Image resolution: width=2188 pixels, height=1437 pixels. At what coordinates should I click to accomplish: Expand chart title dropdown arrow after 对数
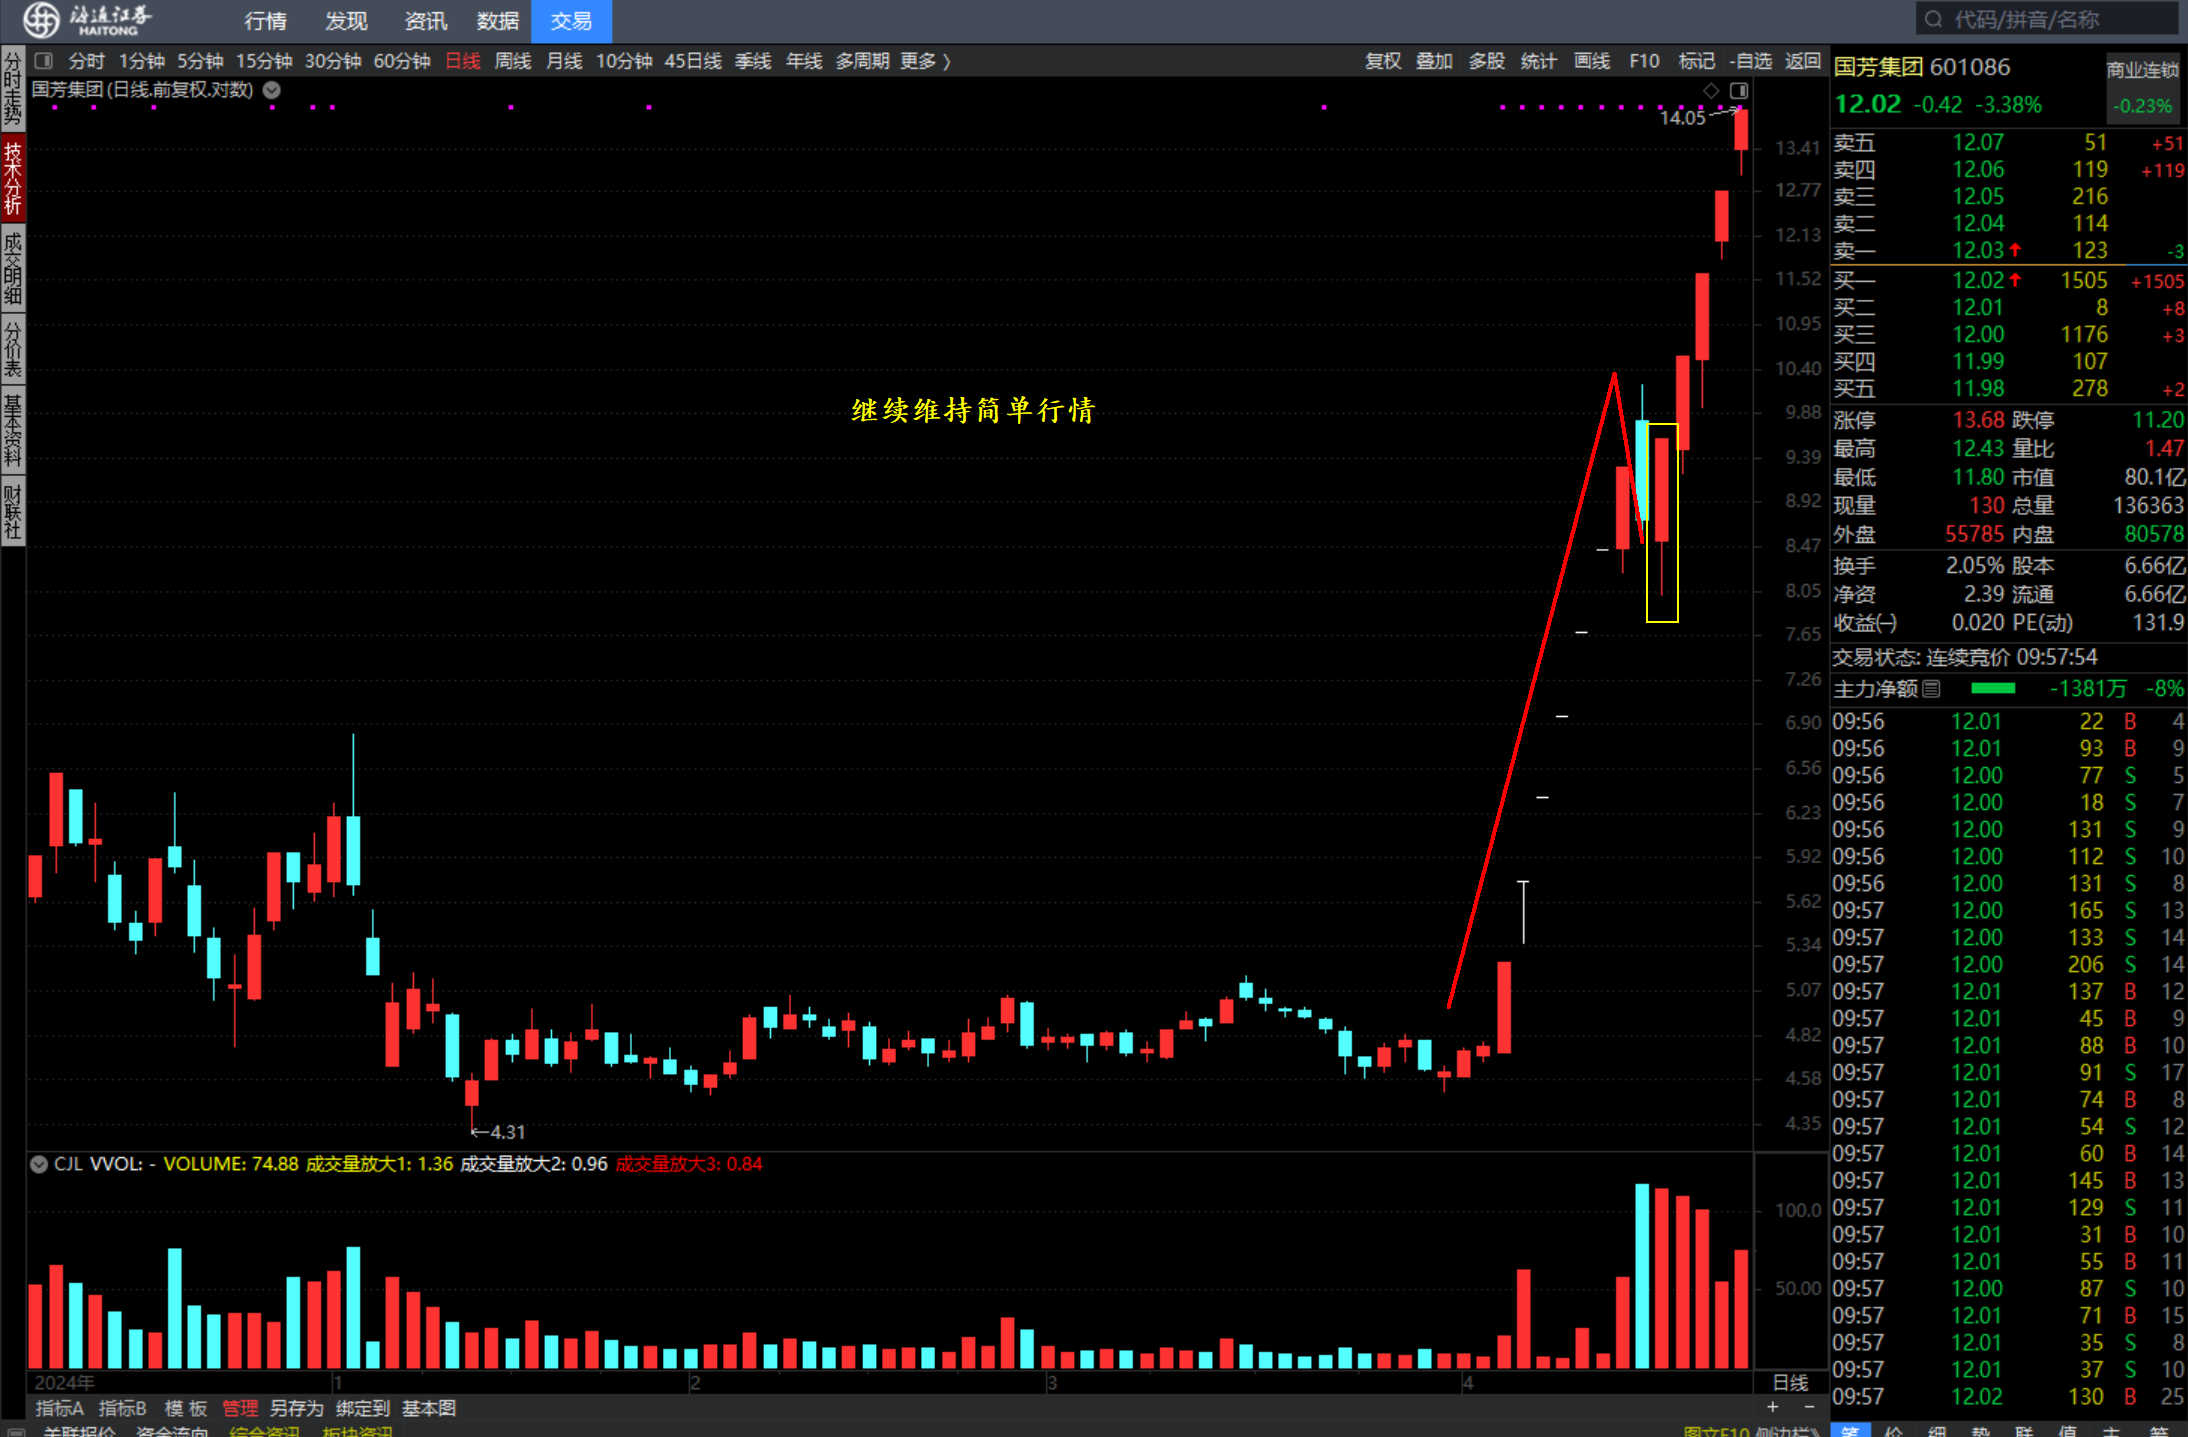[x=272, y=90]
